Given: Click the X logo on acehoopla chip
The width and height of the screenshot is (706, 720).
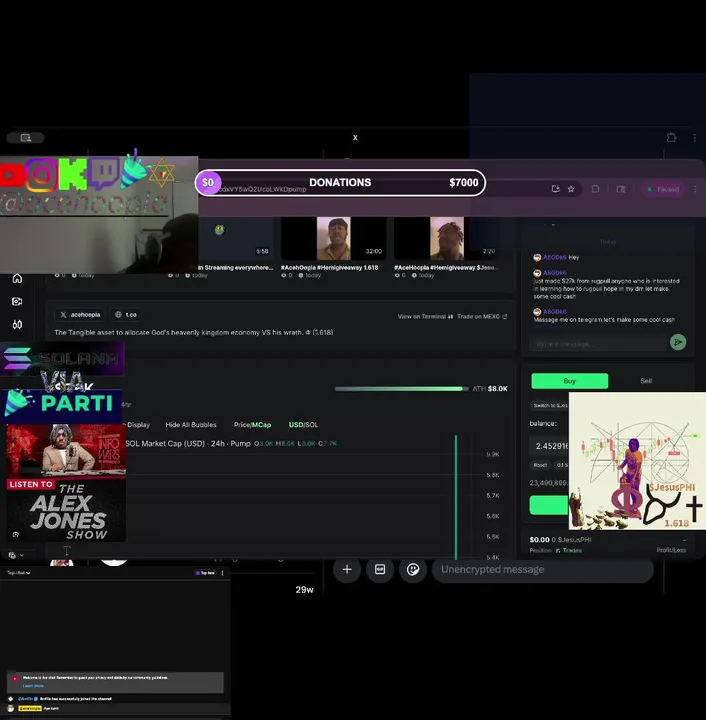Looking at the screenshot, I should (x=63, y=315).
